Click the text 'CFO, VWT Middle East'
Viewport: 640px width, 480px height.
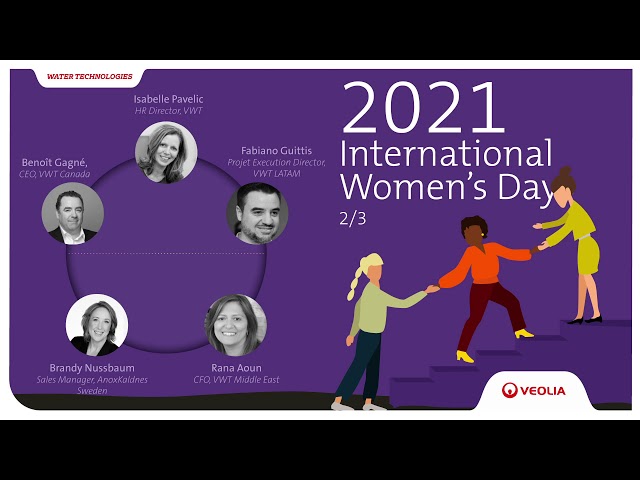click(236, 380)
